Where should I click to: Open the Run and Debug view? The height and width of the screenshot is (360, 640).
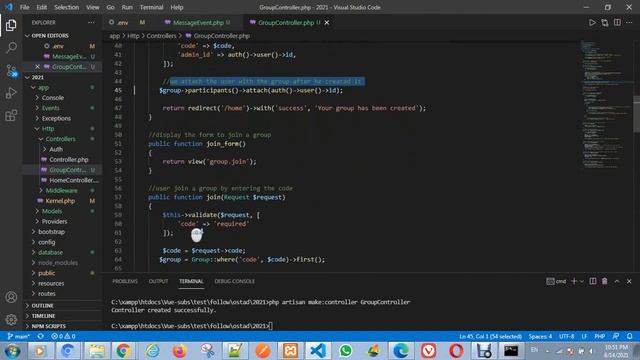tap(11, 93)
